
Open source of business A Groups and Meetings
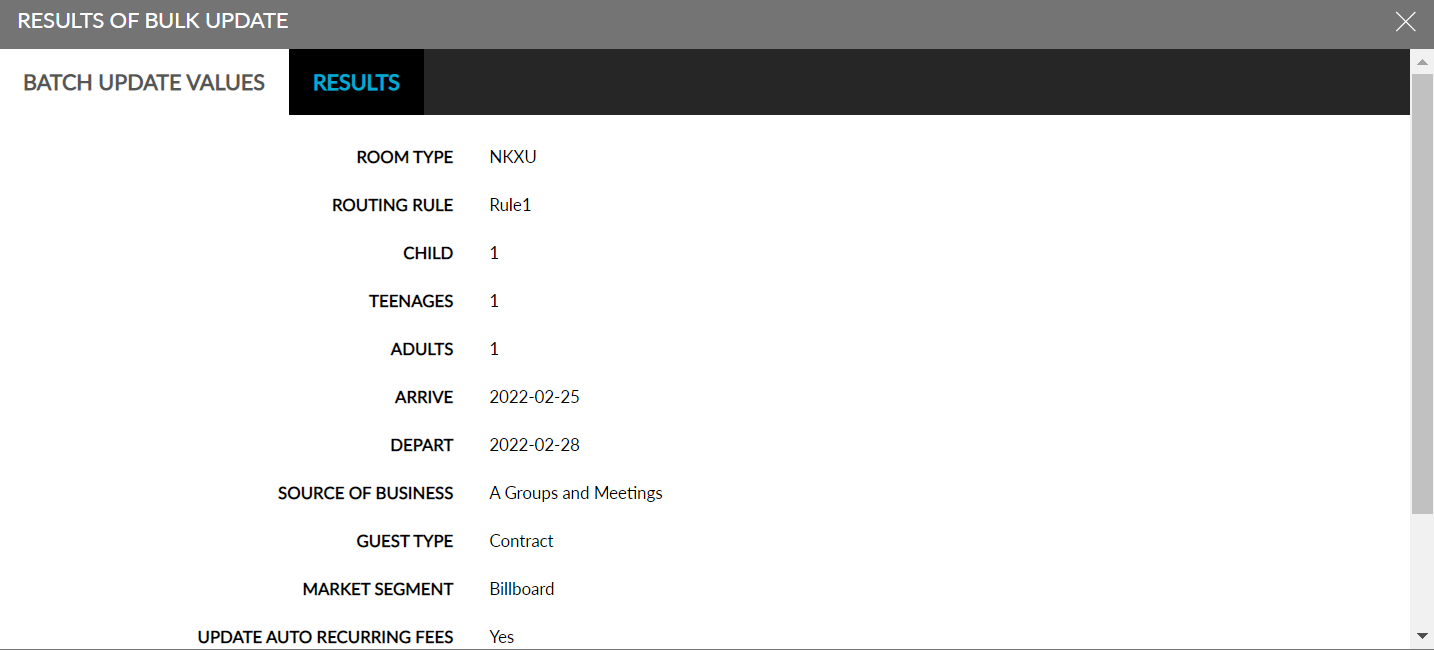coord(576,493)
